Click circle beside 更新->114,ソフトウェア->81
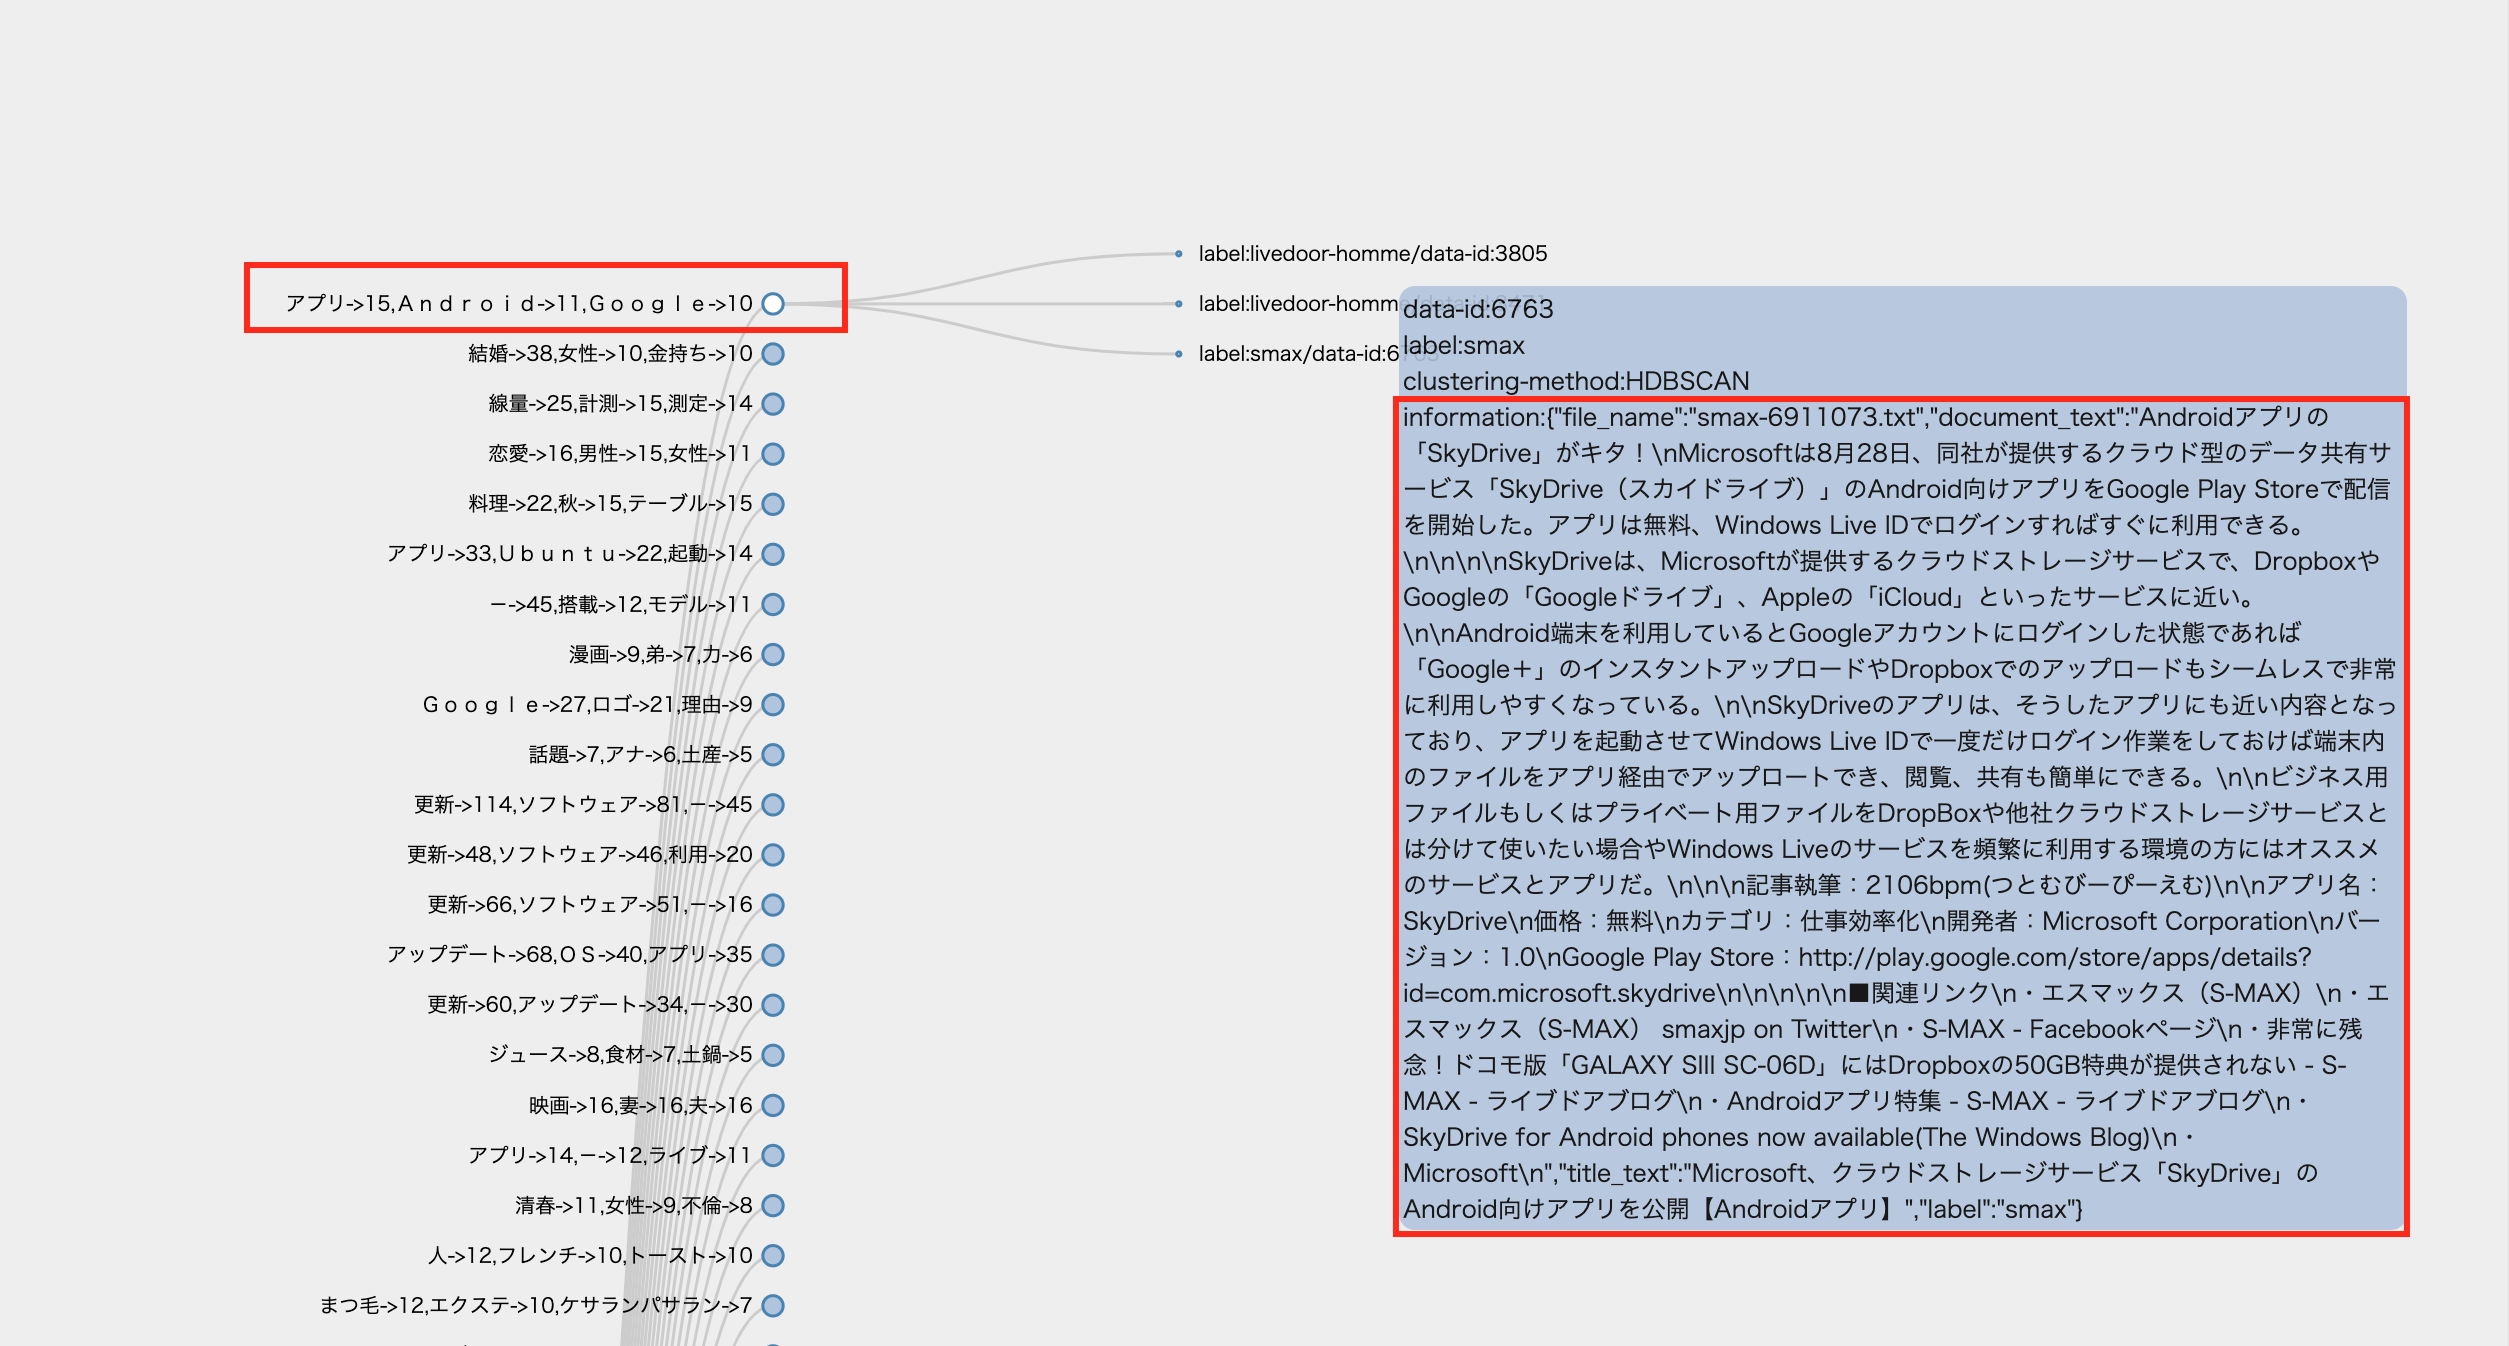The image size is (2509, 1346). click(x=772, y=805)
